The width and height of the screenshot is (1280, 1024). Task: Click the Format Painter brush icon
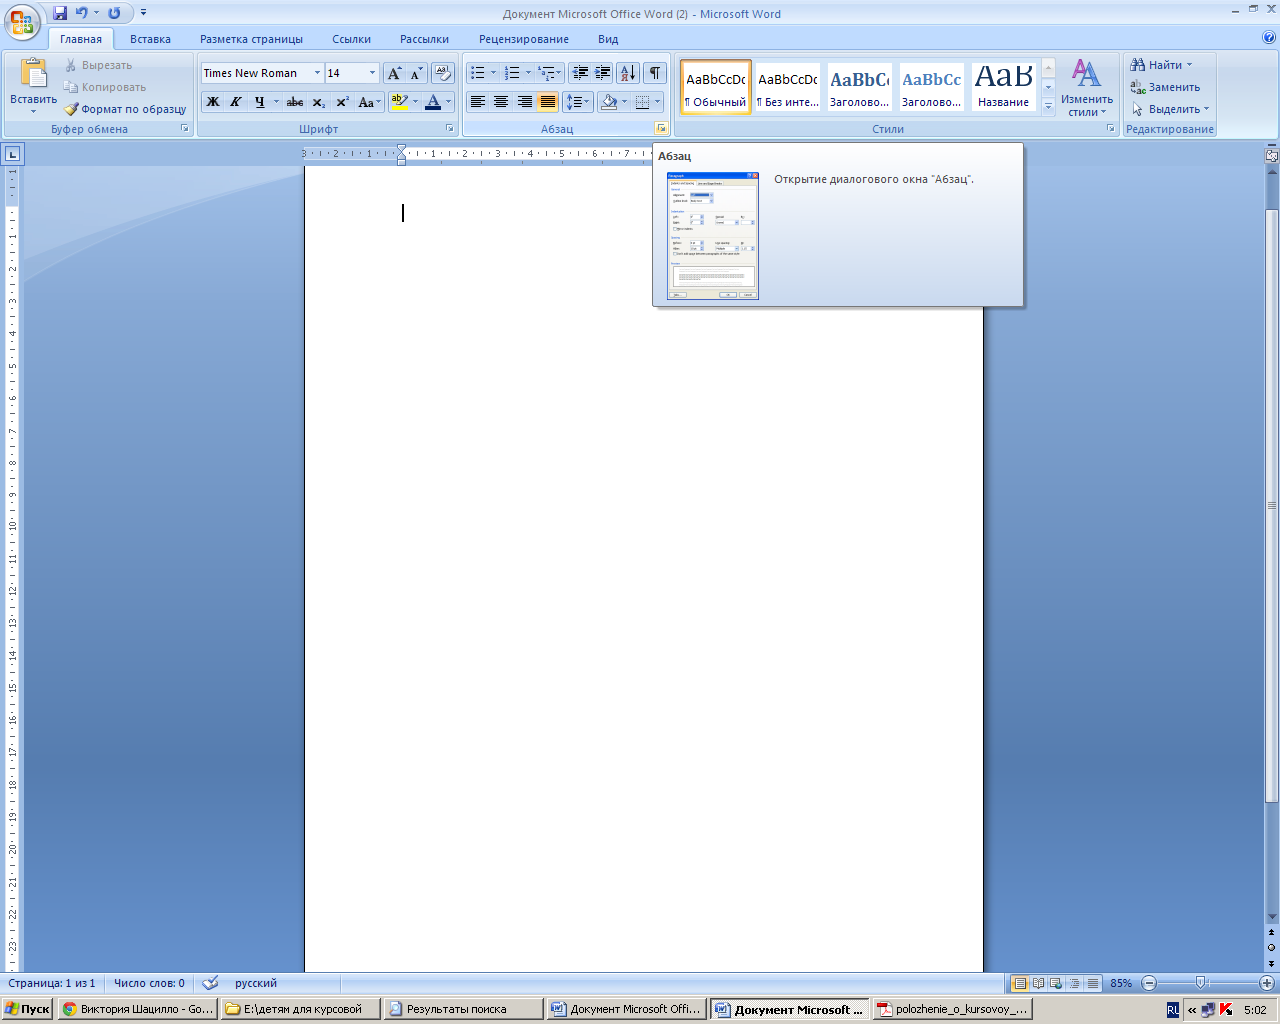click(71, 109)
